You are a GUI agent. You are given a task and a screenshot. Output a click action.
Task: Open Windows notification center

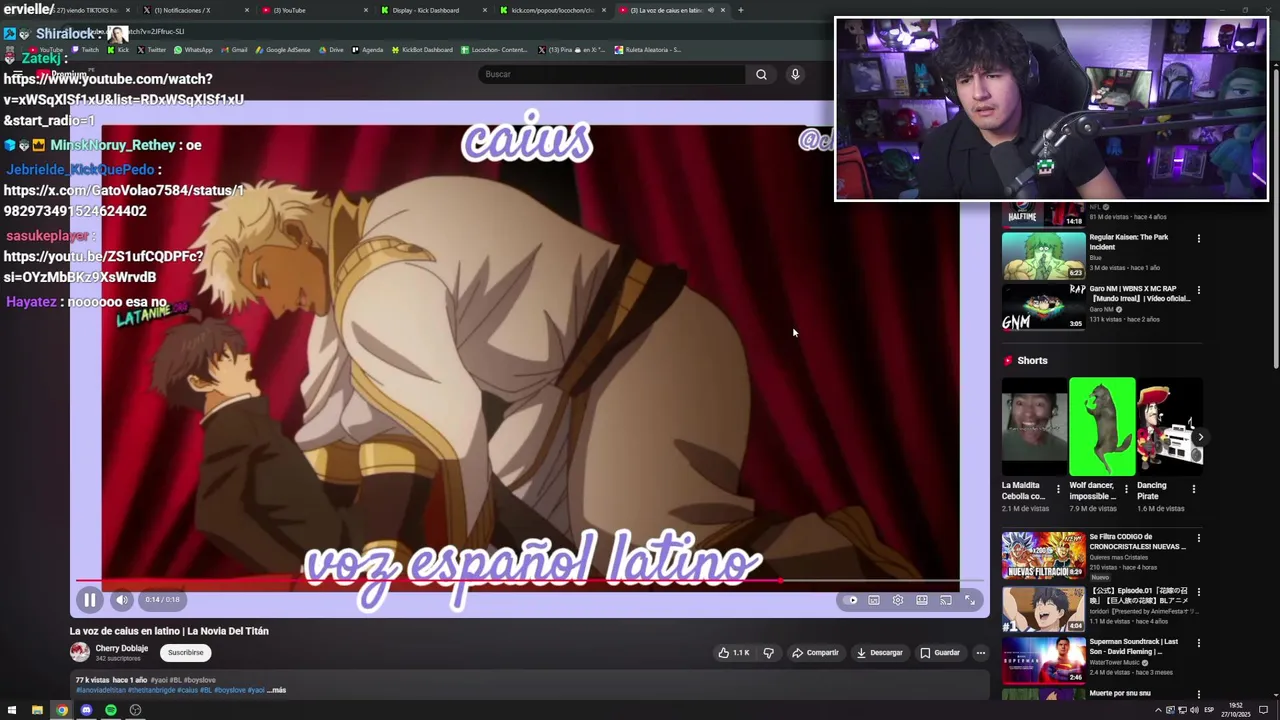click(1265, 710)
